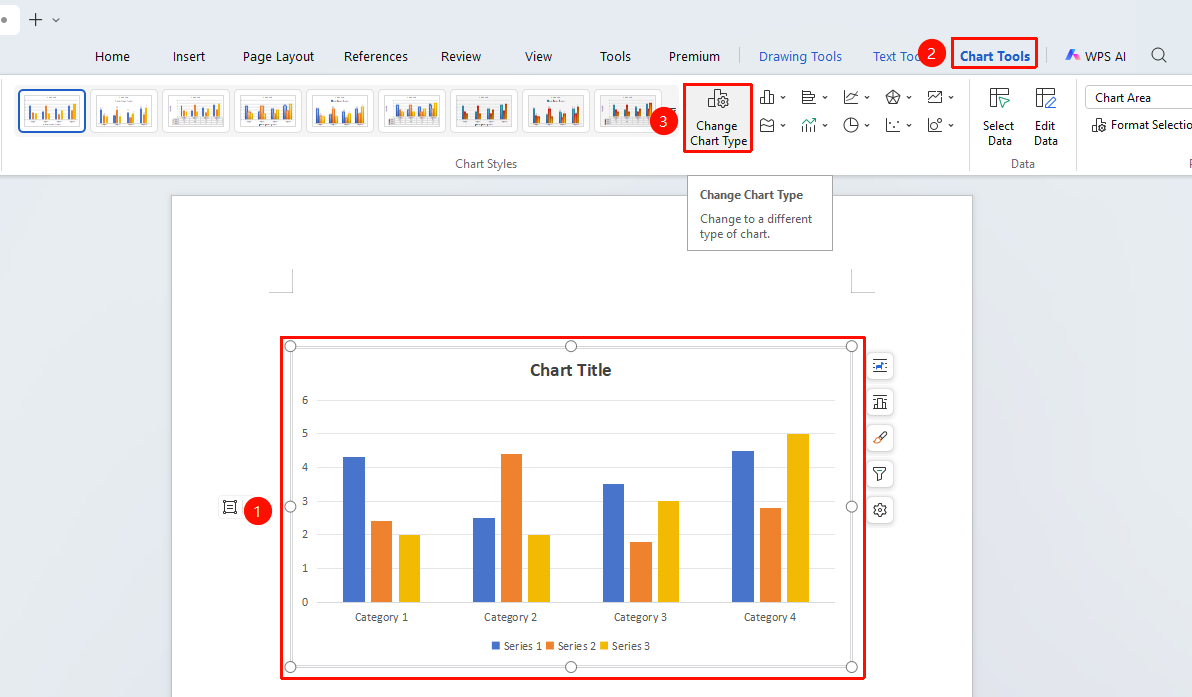
Task: Click the Edit Data button
Action: [x=1045, y=118]
